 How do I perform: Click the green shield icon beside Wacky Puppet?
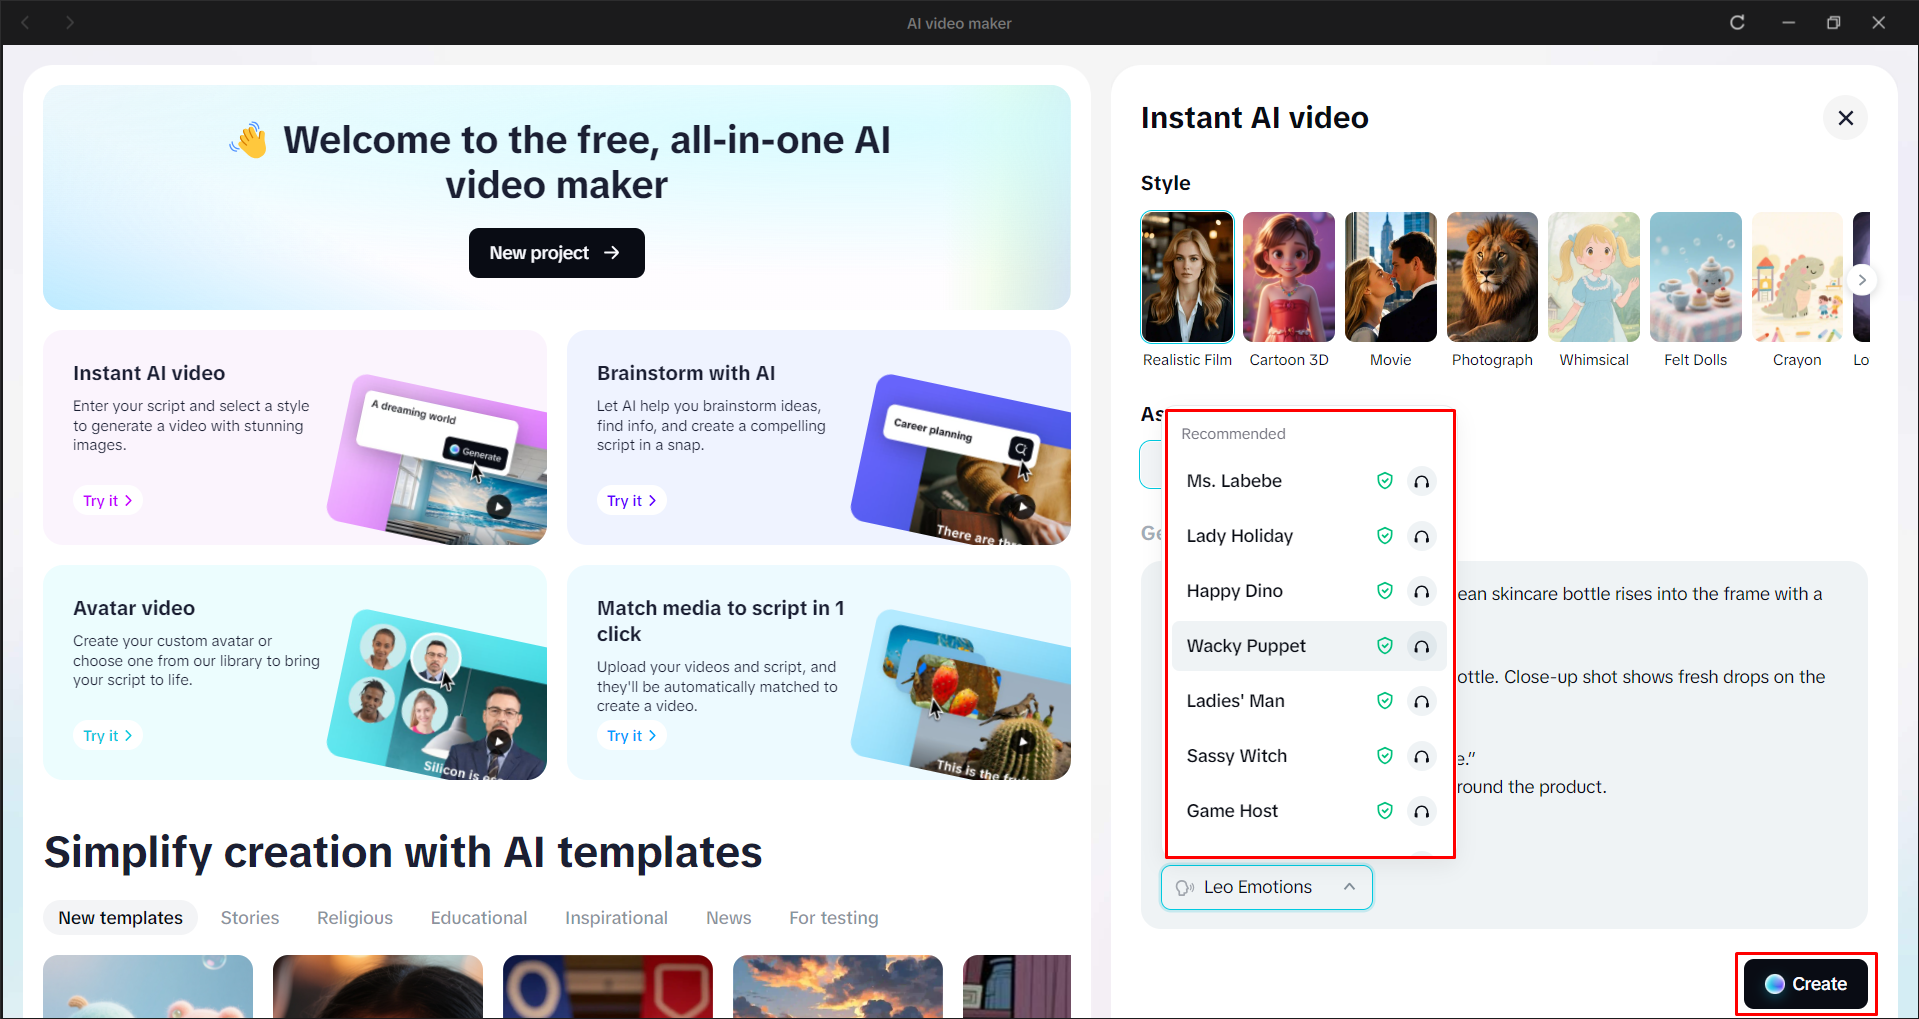click(x=1385, y=646)
